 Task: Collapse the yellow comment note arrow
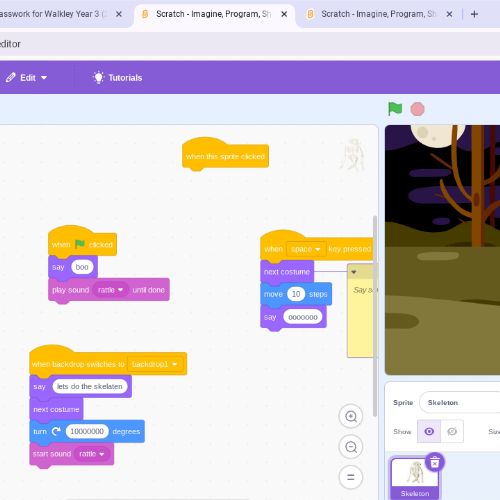pyautogui.click(x=354, y=272)
